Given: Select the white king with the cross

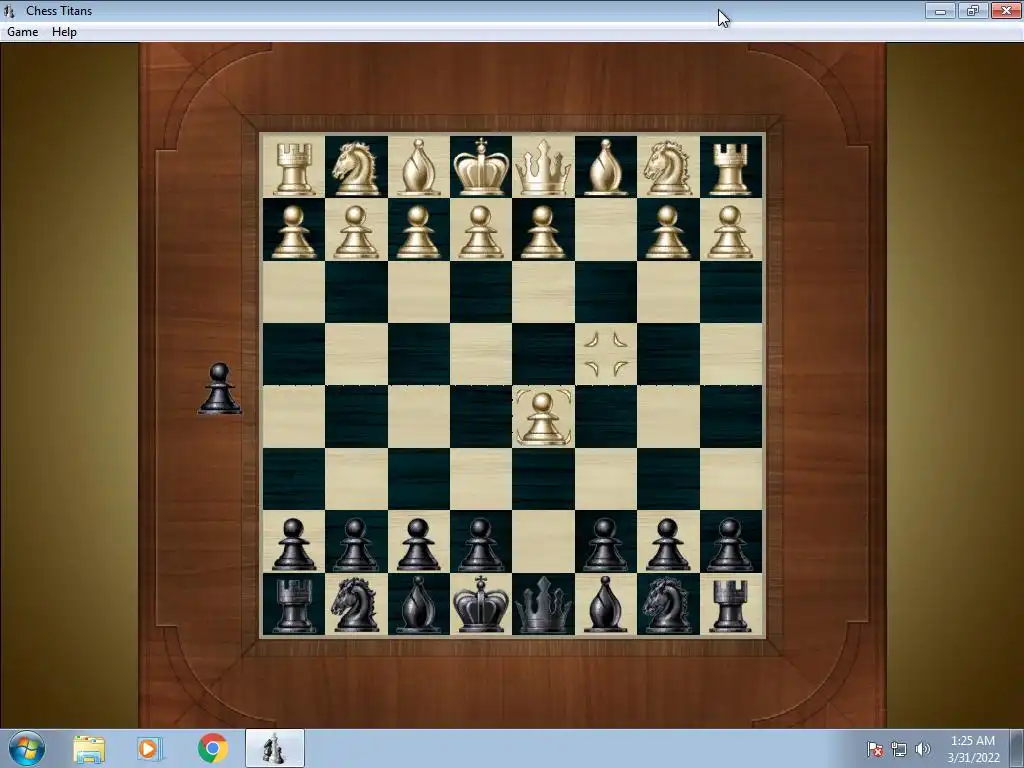Looking at the screenshot, I should click(x=481, y=167).
